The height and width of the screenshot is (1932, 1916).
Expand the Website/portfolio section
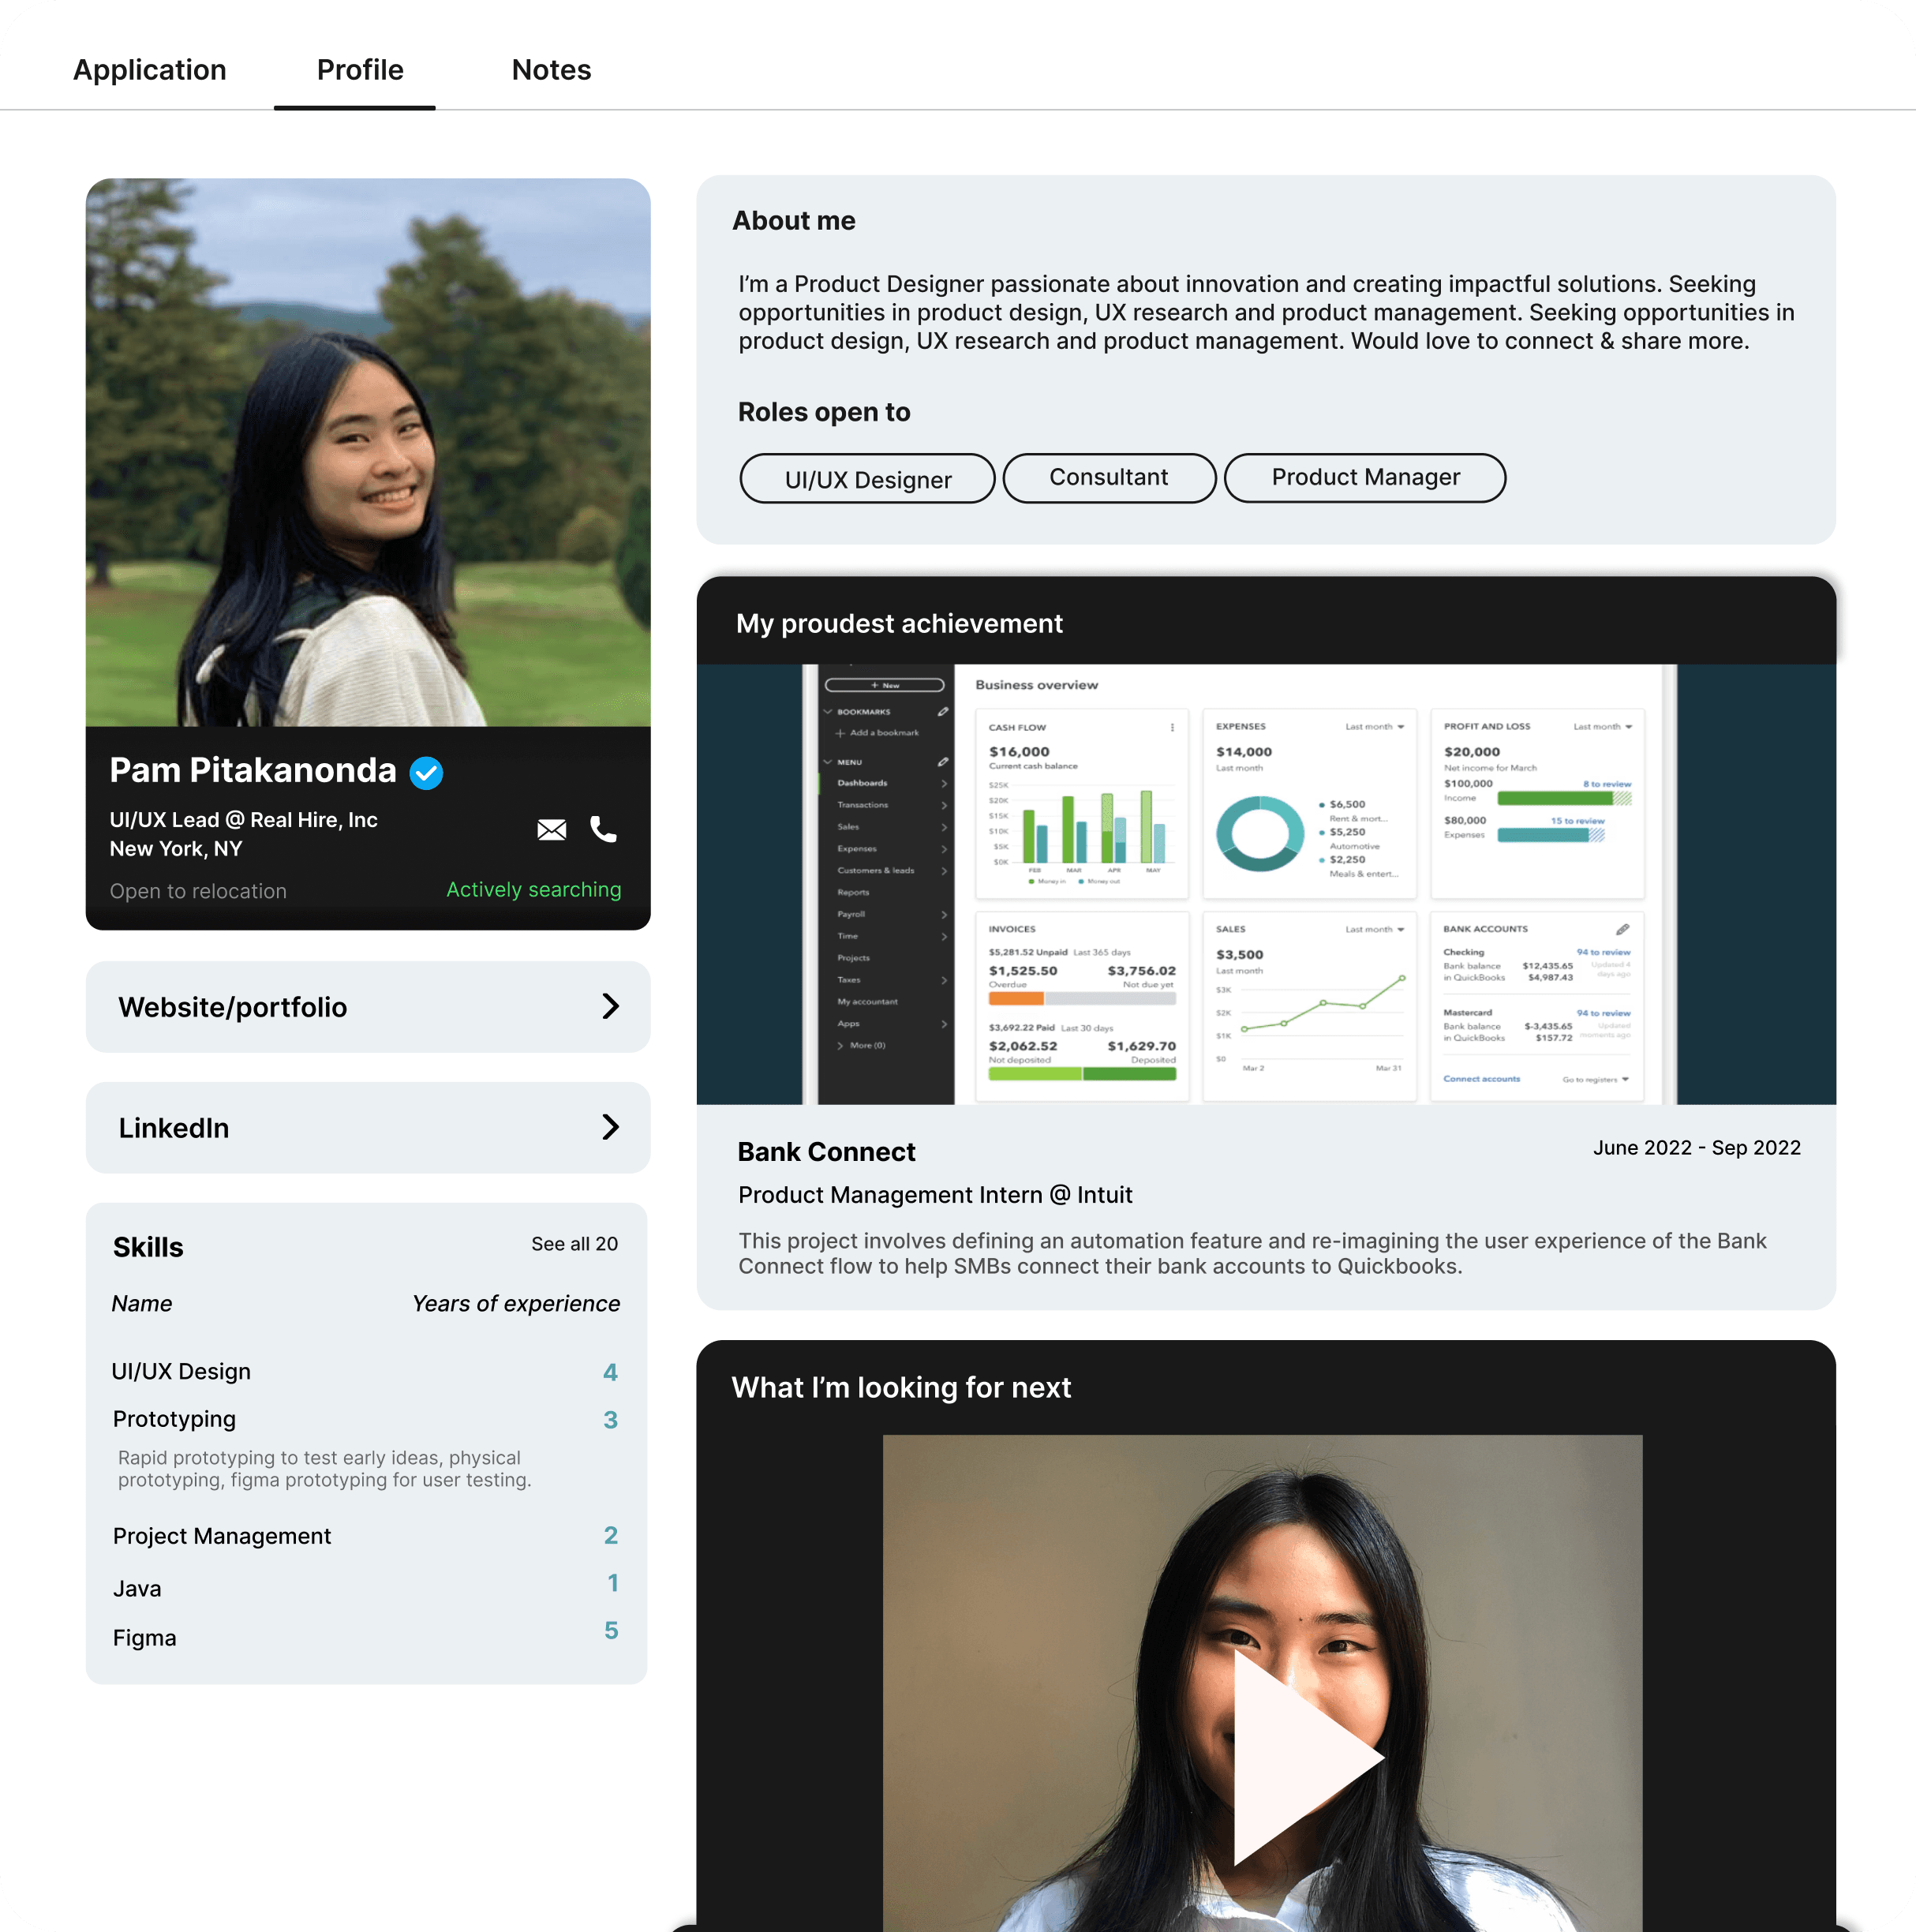[x=612, y=1007]
